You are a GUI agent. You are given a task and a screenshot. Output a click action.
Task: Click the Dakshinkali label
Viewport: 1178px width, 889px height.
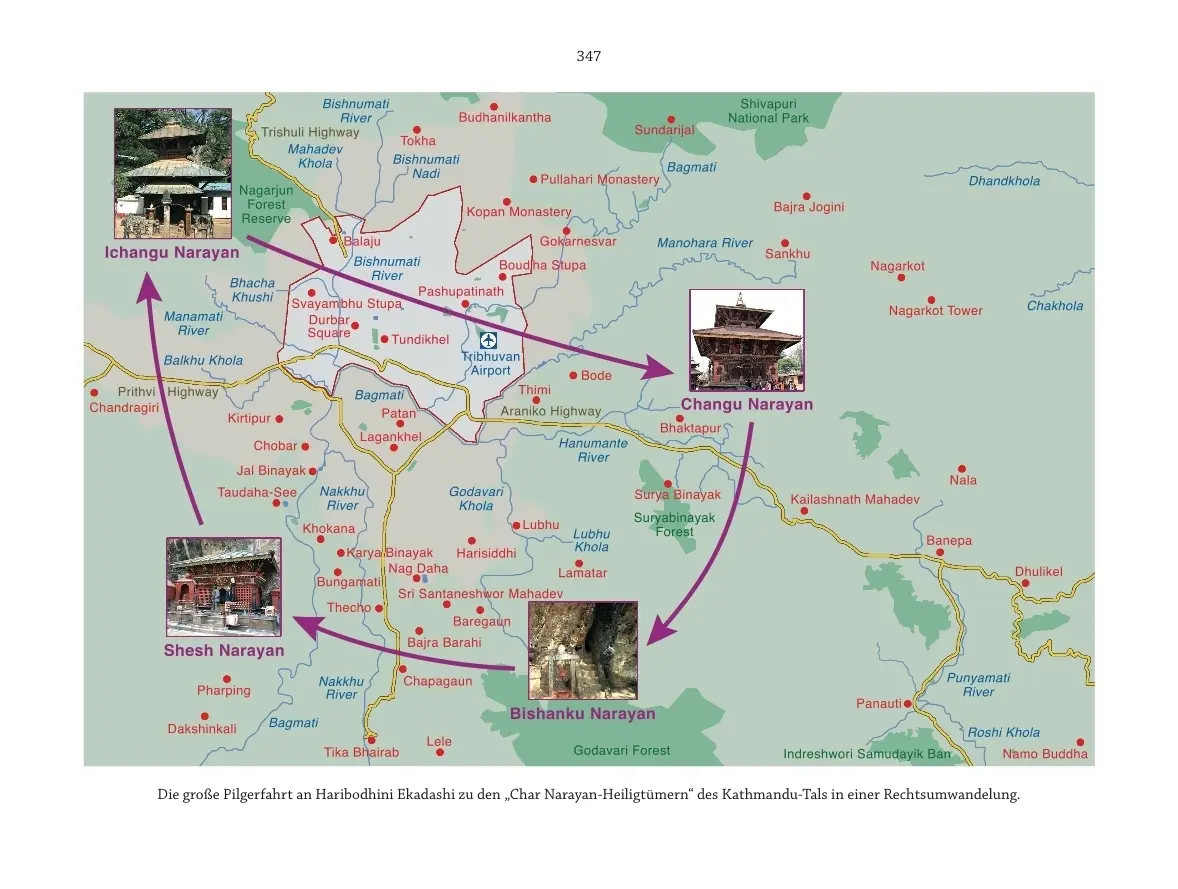[202, 728]
